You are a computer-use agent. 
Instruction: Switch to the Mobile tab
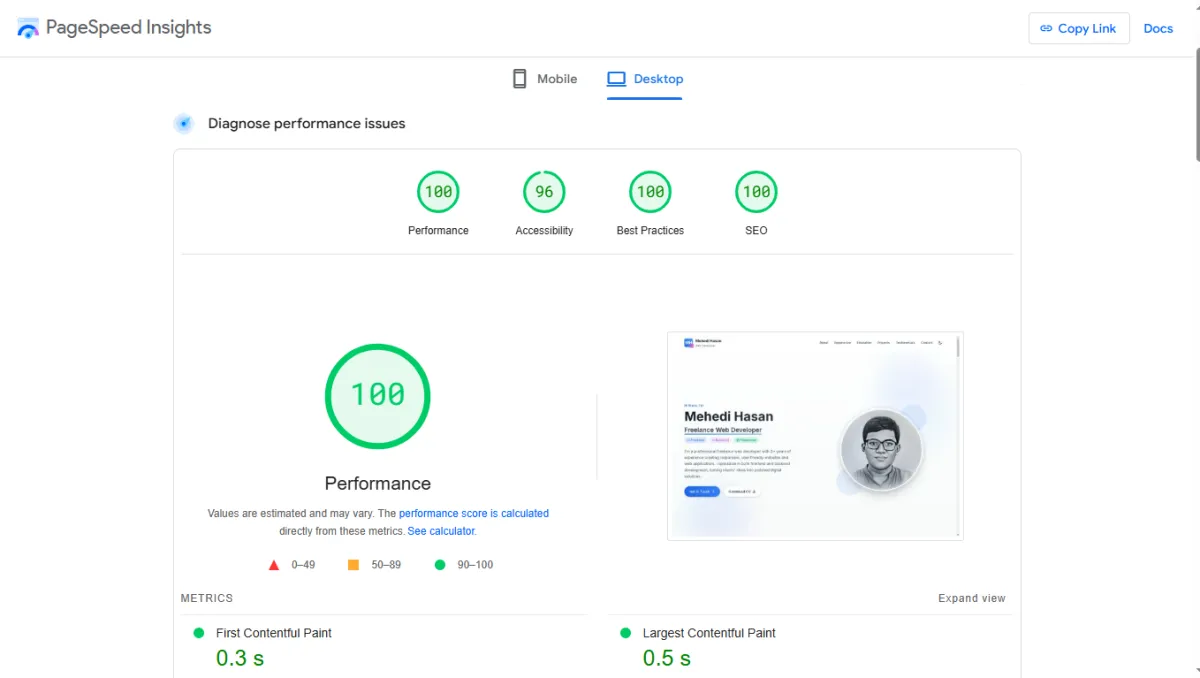click(x=545, y=79)
